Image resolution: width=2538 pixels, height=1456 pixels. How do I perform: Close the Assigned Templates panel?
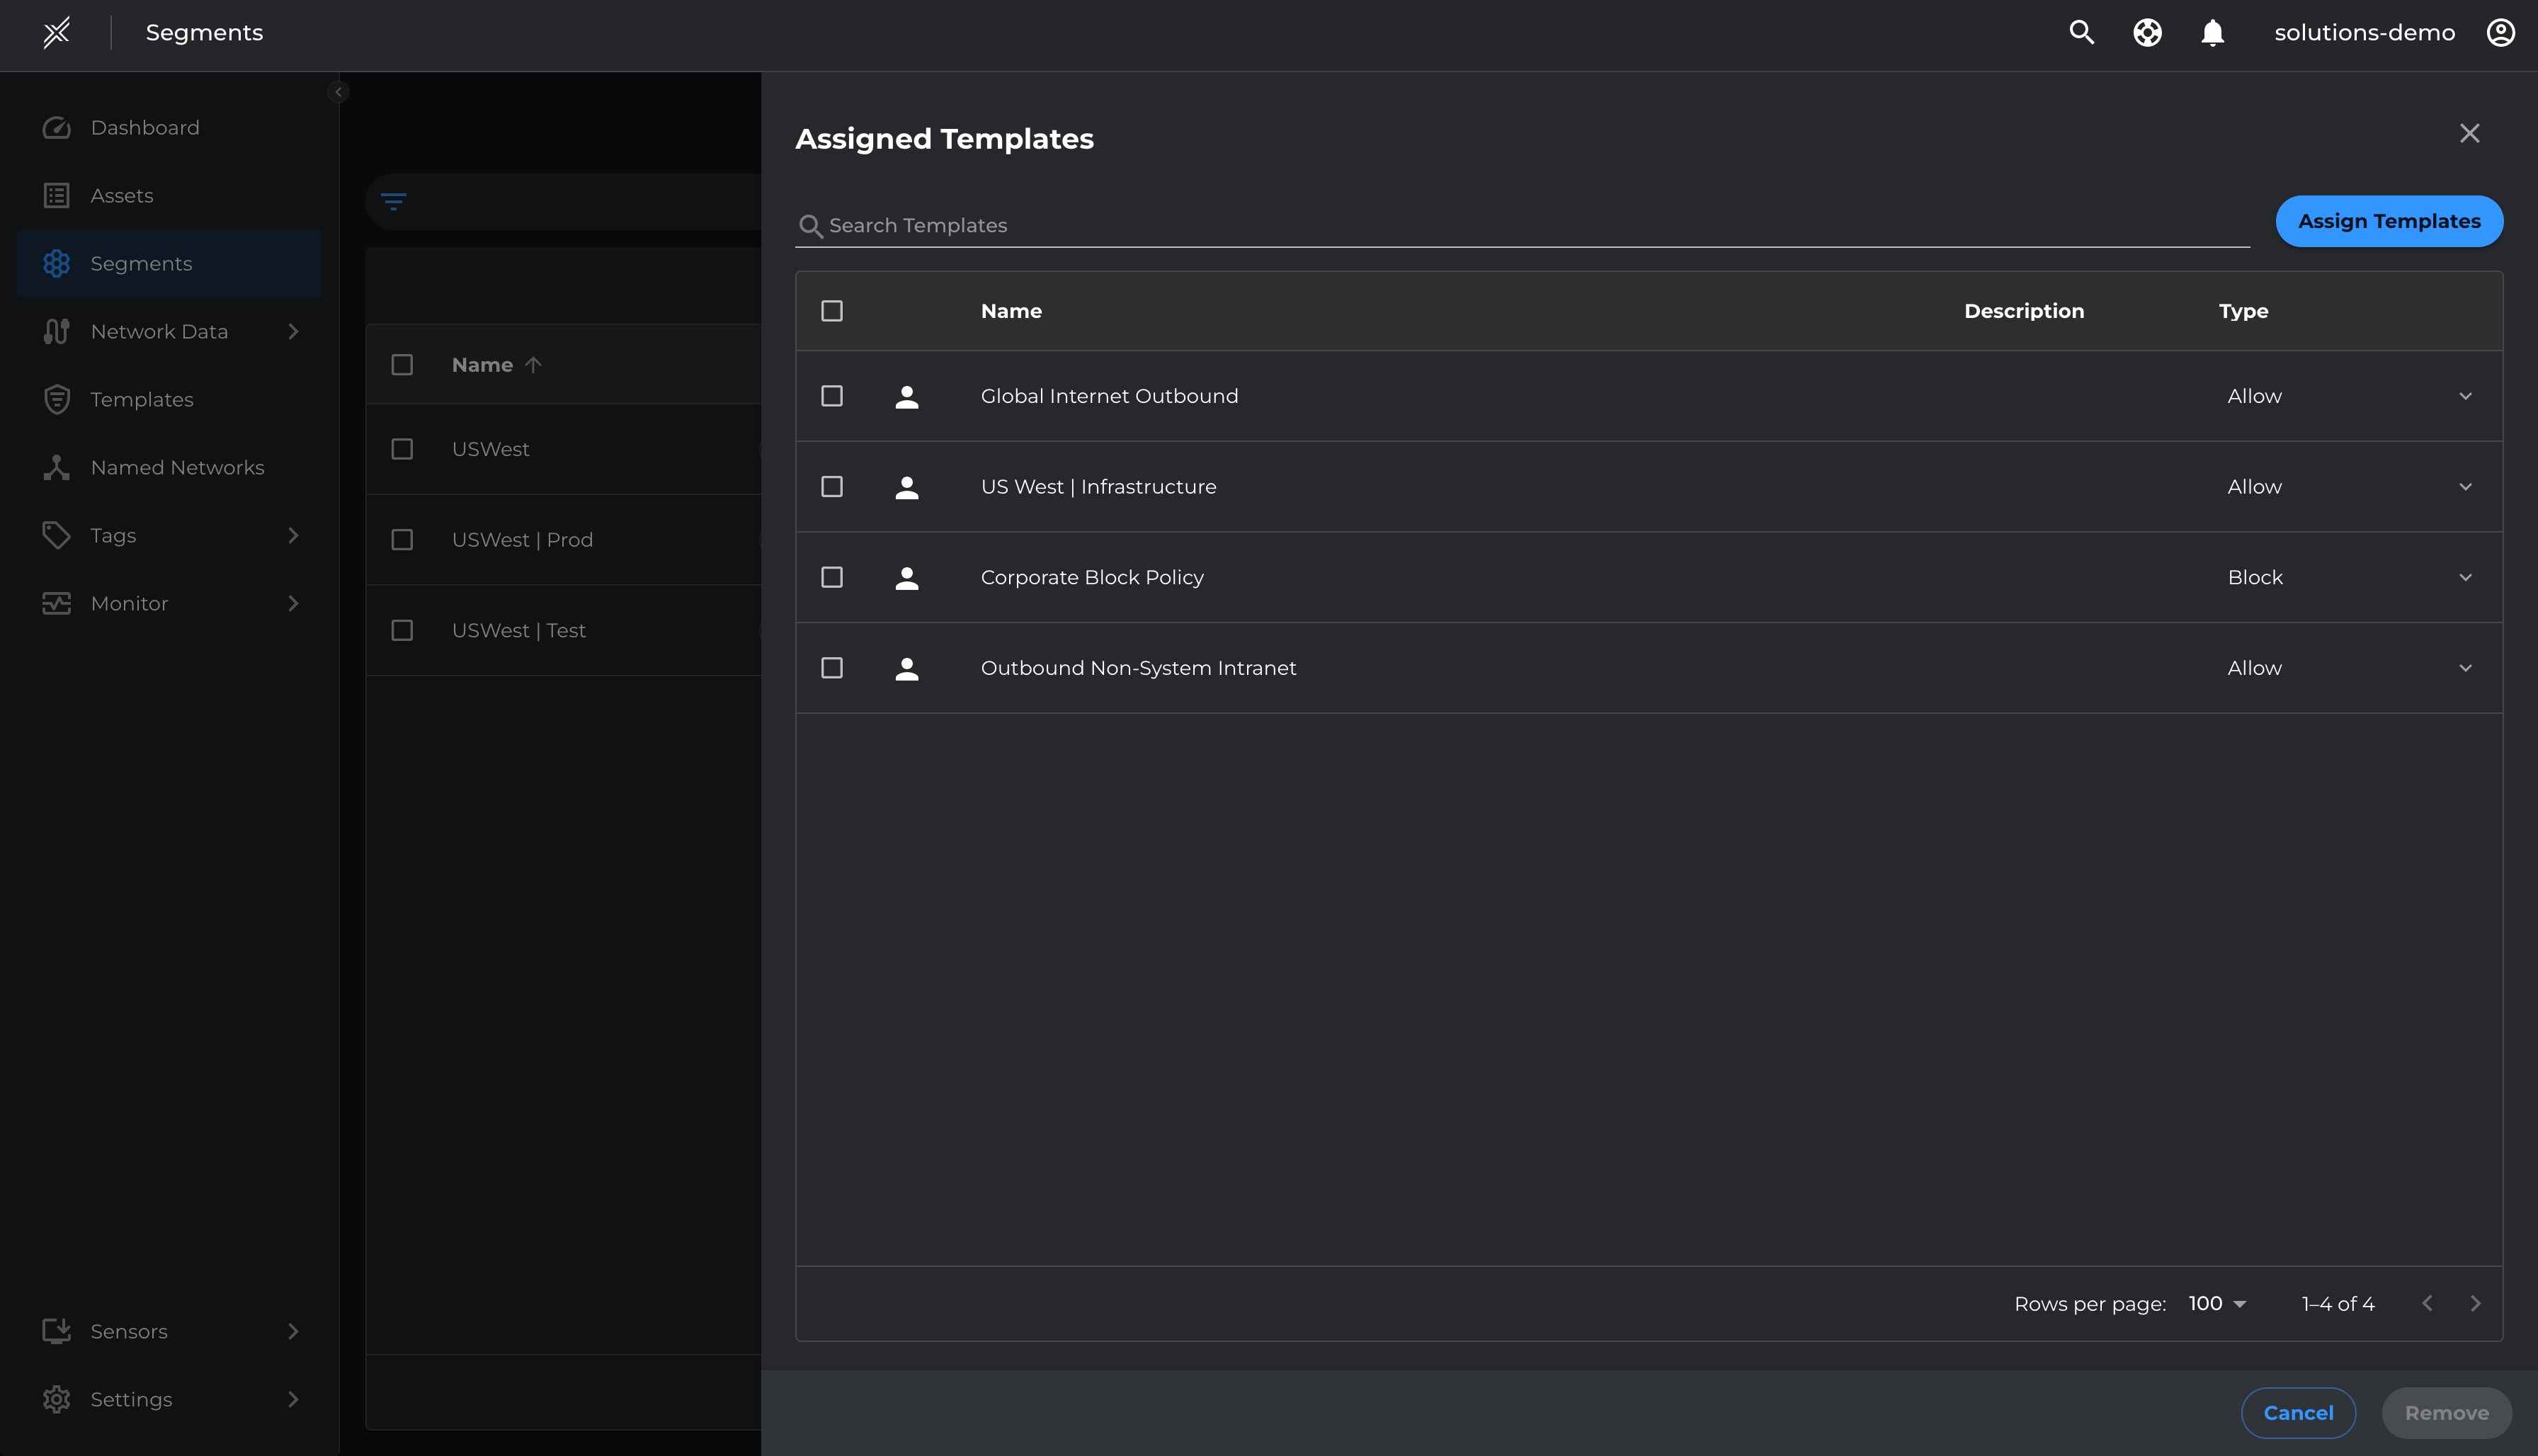[2469, 133]
